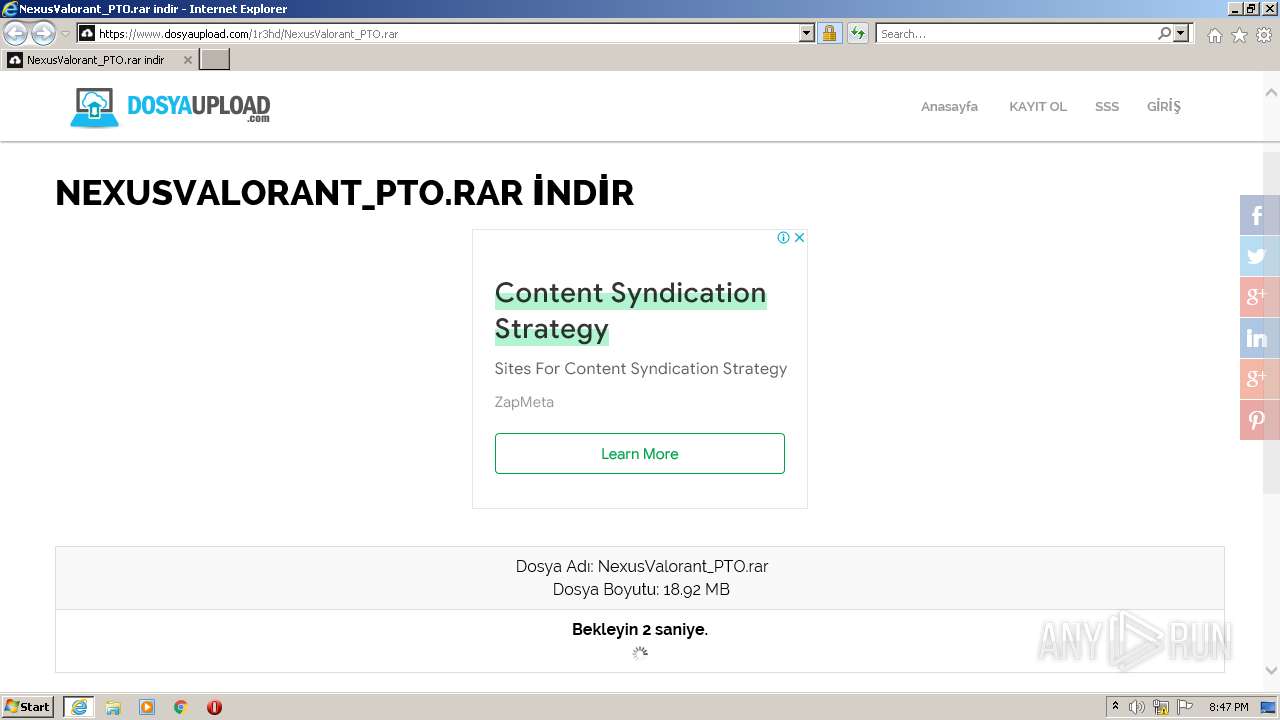
Task: Open the Tools gear icon
Action: point(1264,35)
